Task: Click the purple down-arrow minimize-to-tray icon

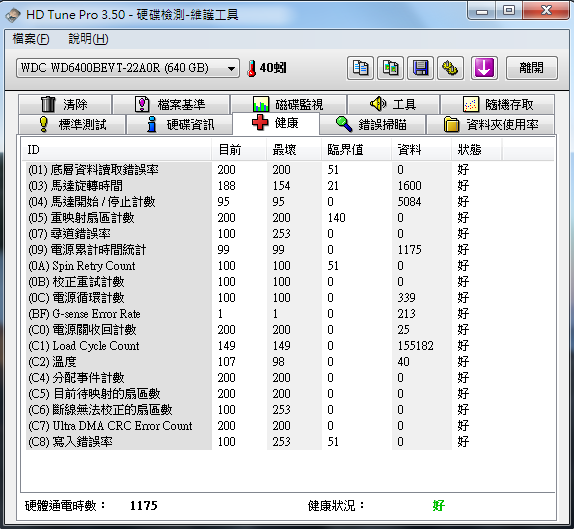Action: click(x=484, y=68)
